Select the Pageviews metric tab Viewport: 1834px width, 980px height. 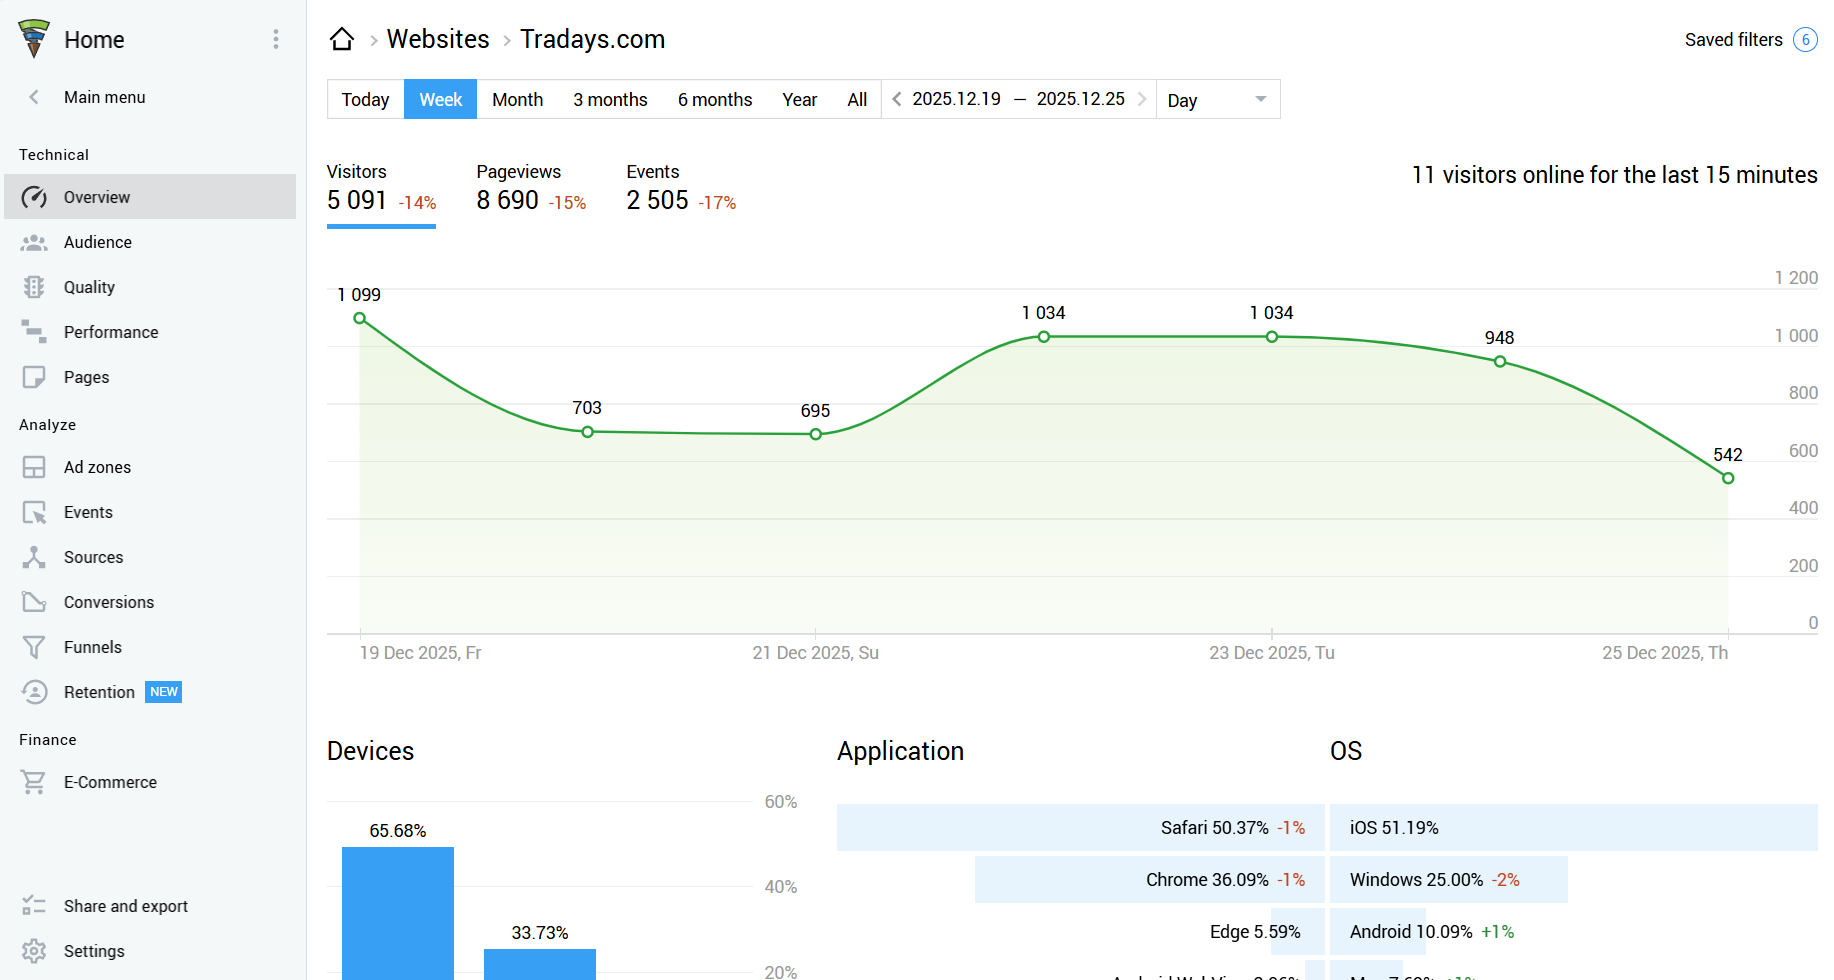[531, 189]
